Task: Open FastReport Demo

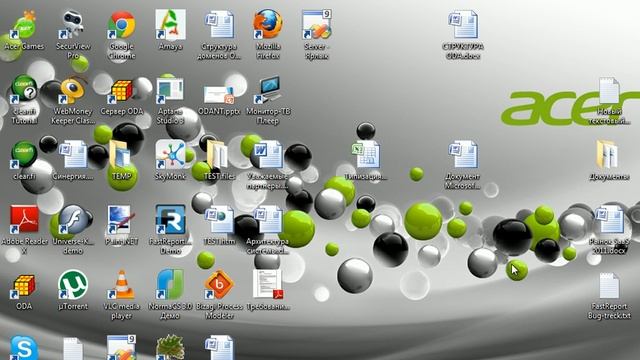Action: coord(170,220)
